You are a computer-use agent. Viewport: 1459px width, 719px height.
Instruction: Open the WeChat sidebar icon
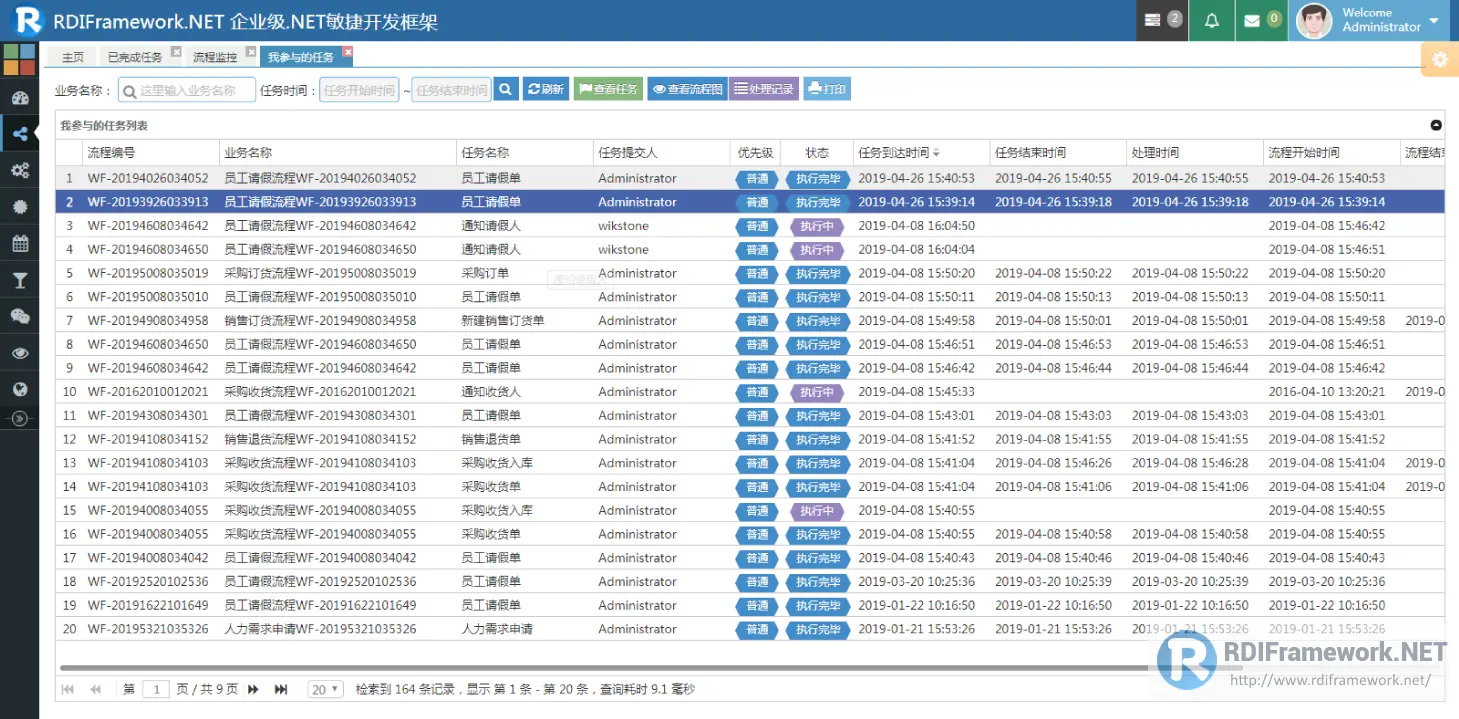[20, 316]
